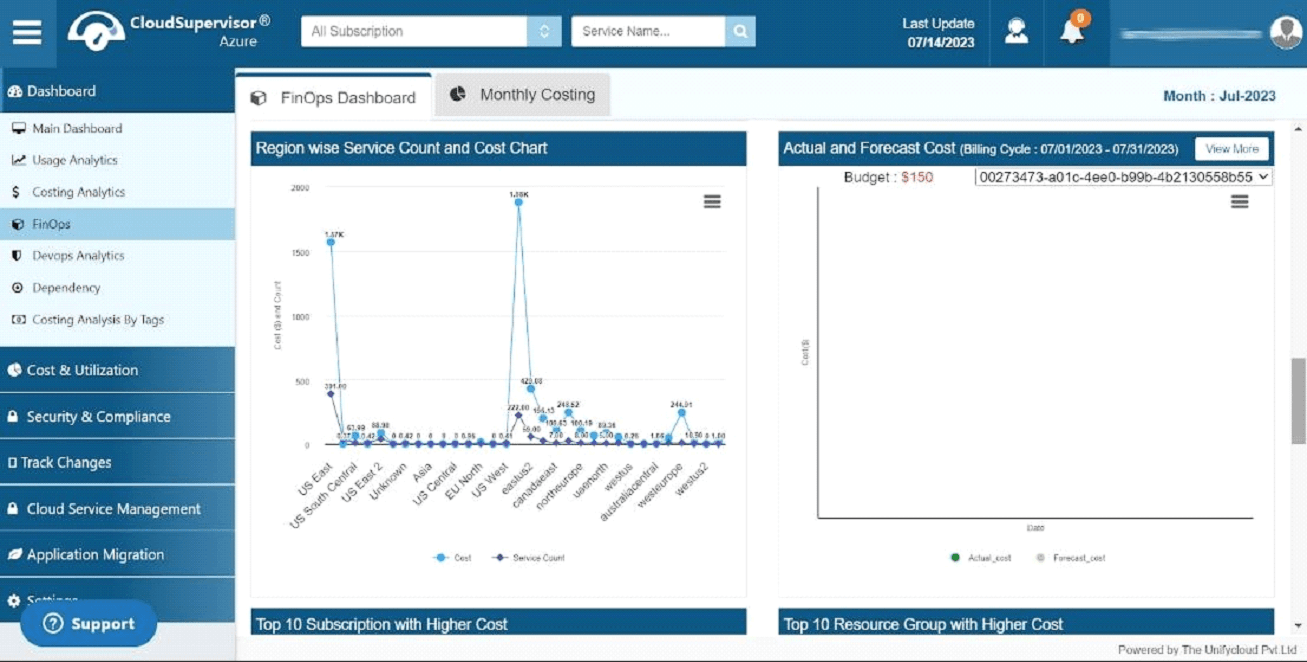This screenshot has width=1307, height=662.
Task: Toggle the Cost legend series
Action: 453,558
